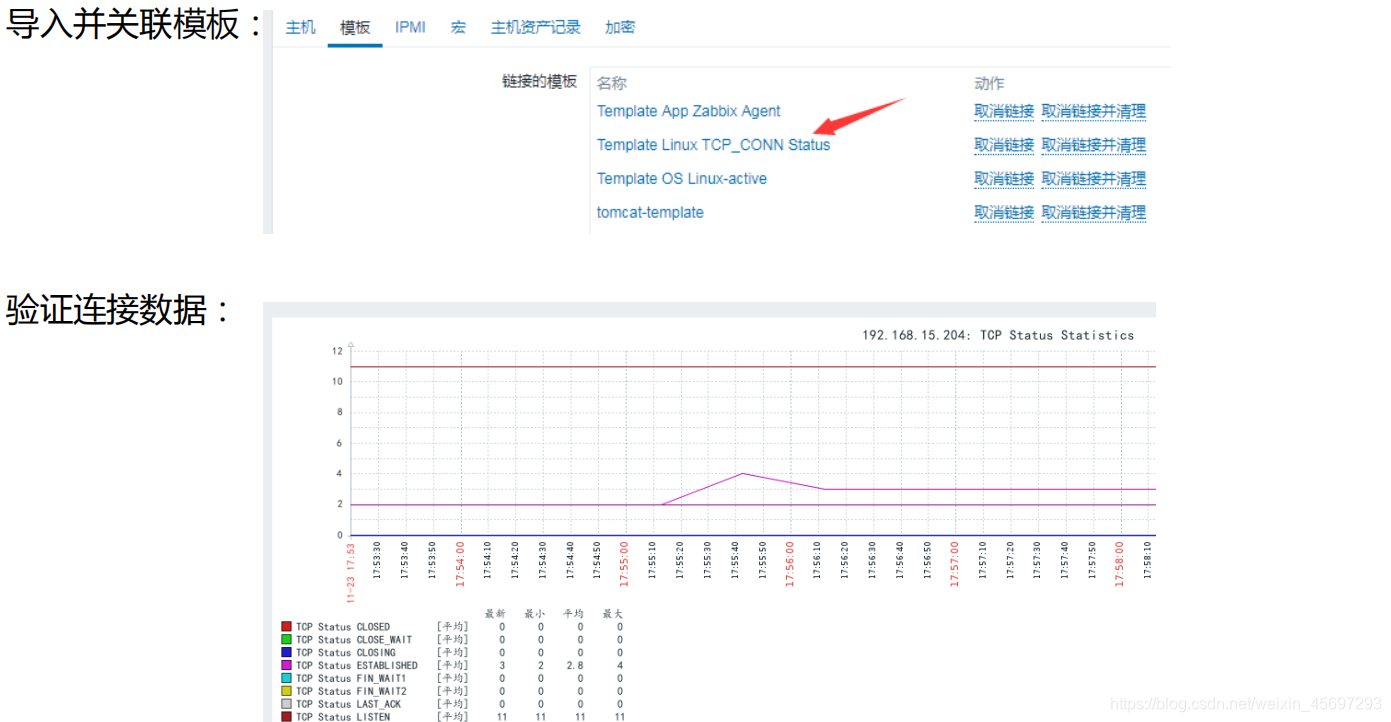Click legend label TCP Status CLOSE_WAIT
Viewport: 1391px width, 722px height.
tap(354, 640)
